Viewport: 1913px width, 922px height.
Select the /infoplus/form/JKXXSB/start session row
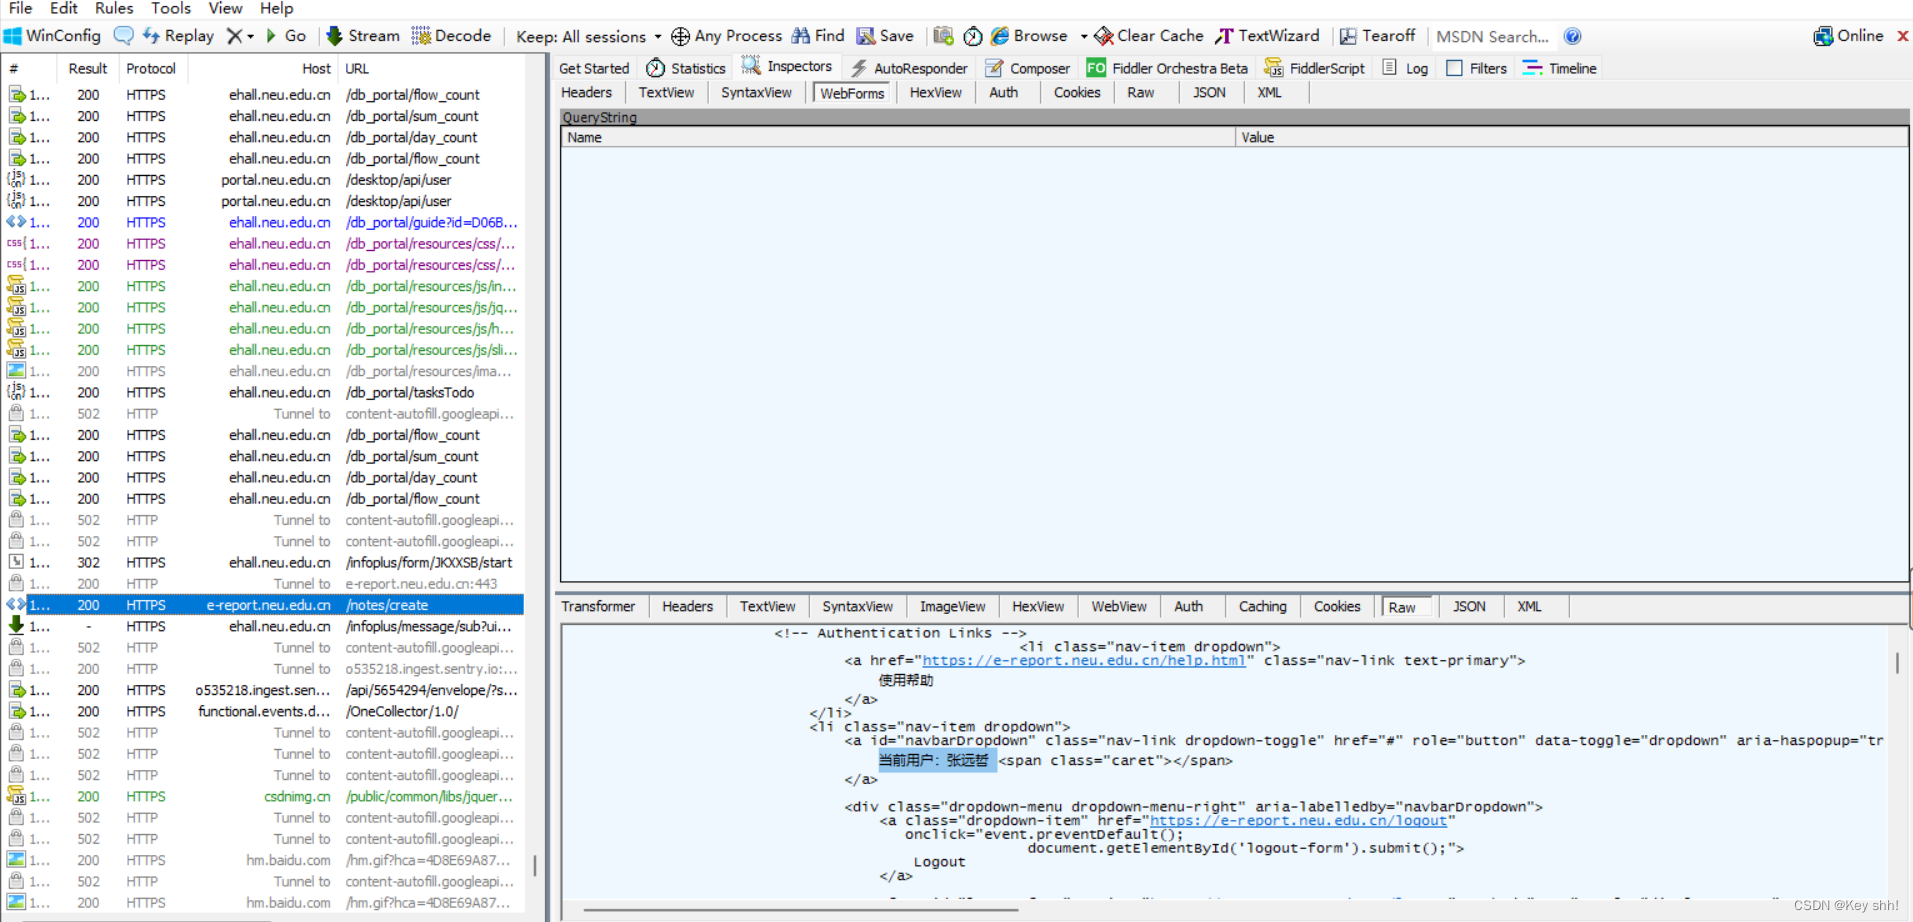(x=263, y=562)
